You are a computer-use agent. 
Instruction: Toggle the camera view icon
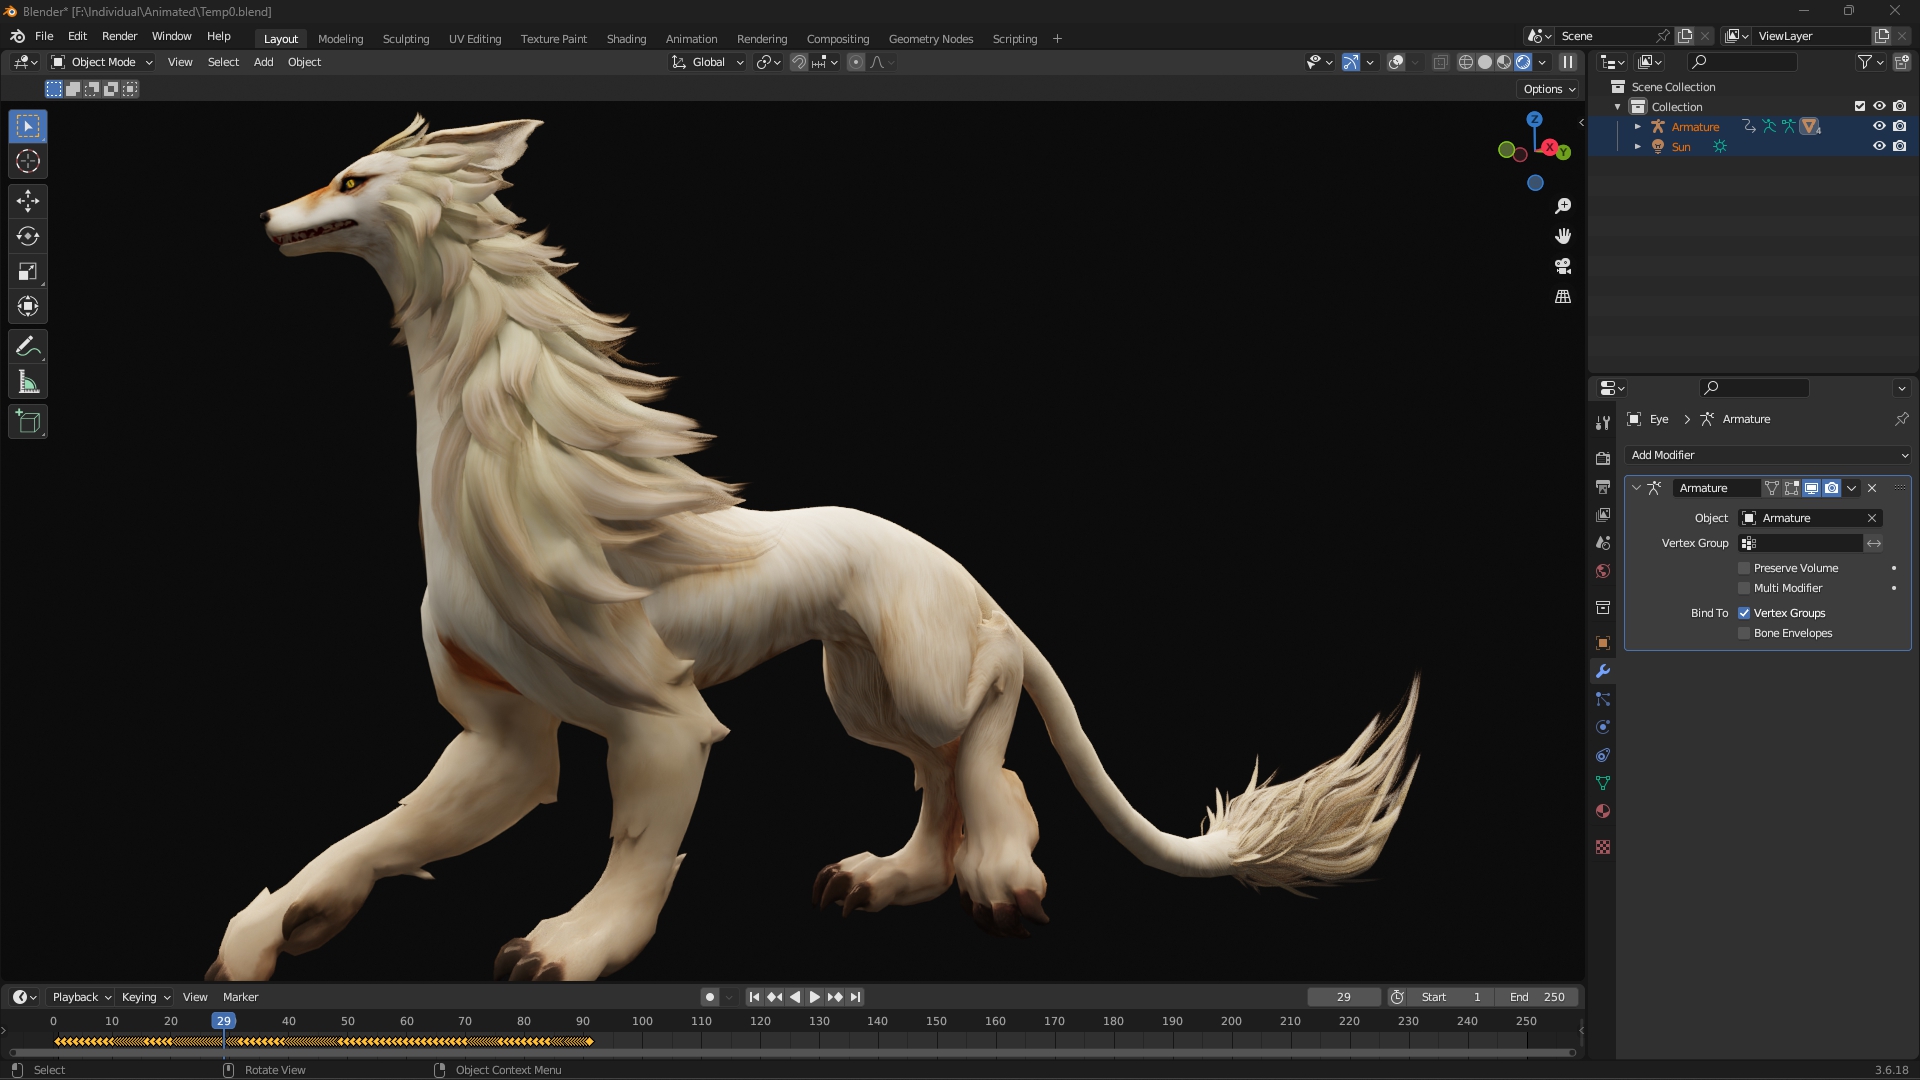[x=1563, y=266]
